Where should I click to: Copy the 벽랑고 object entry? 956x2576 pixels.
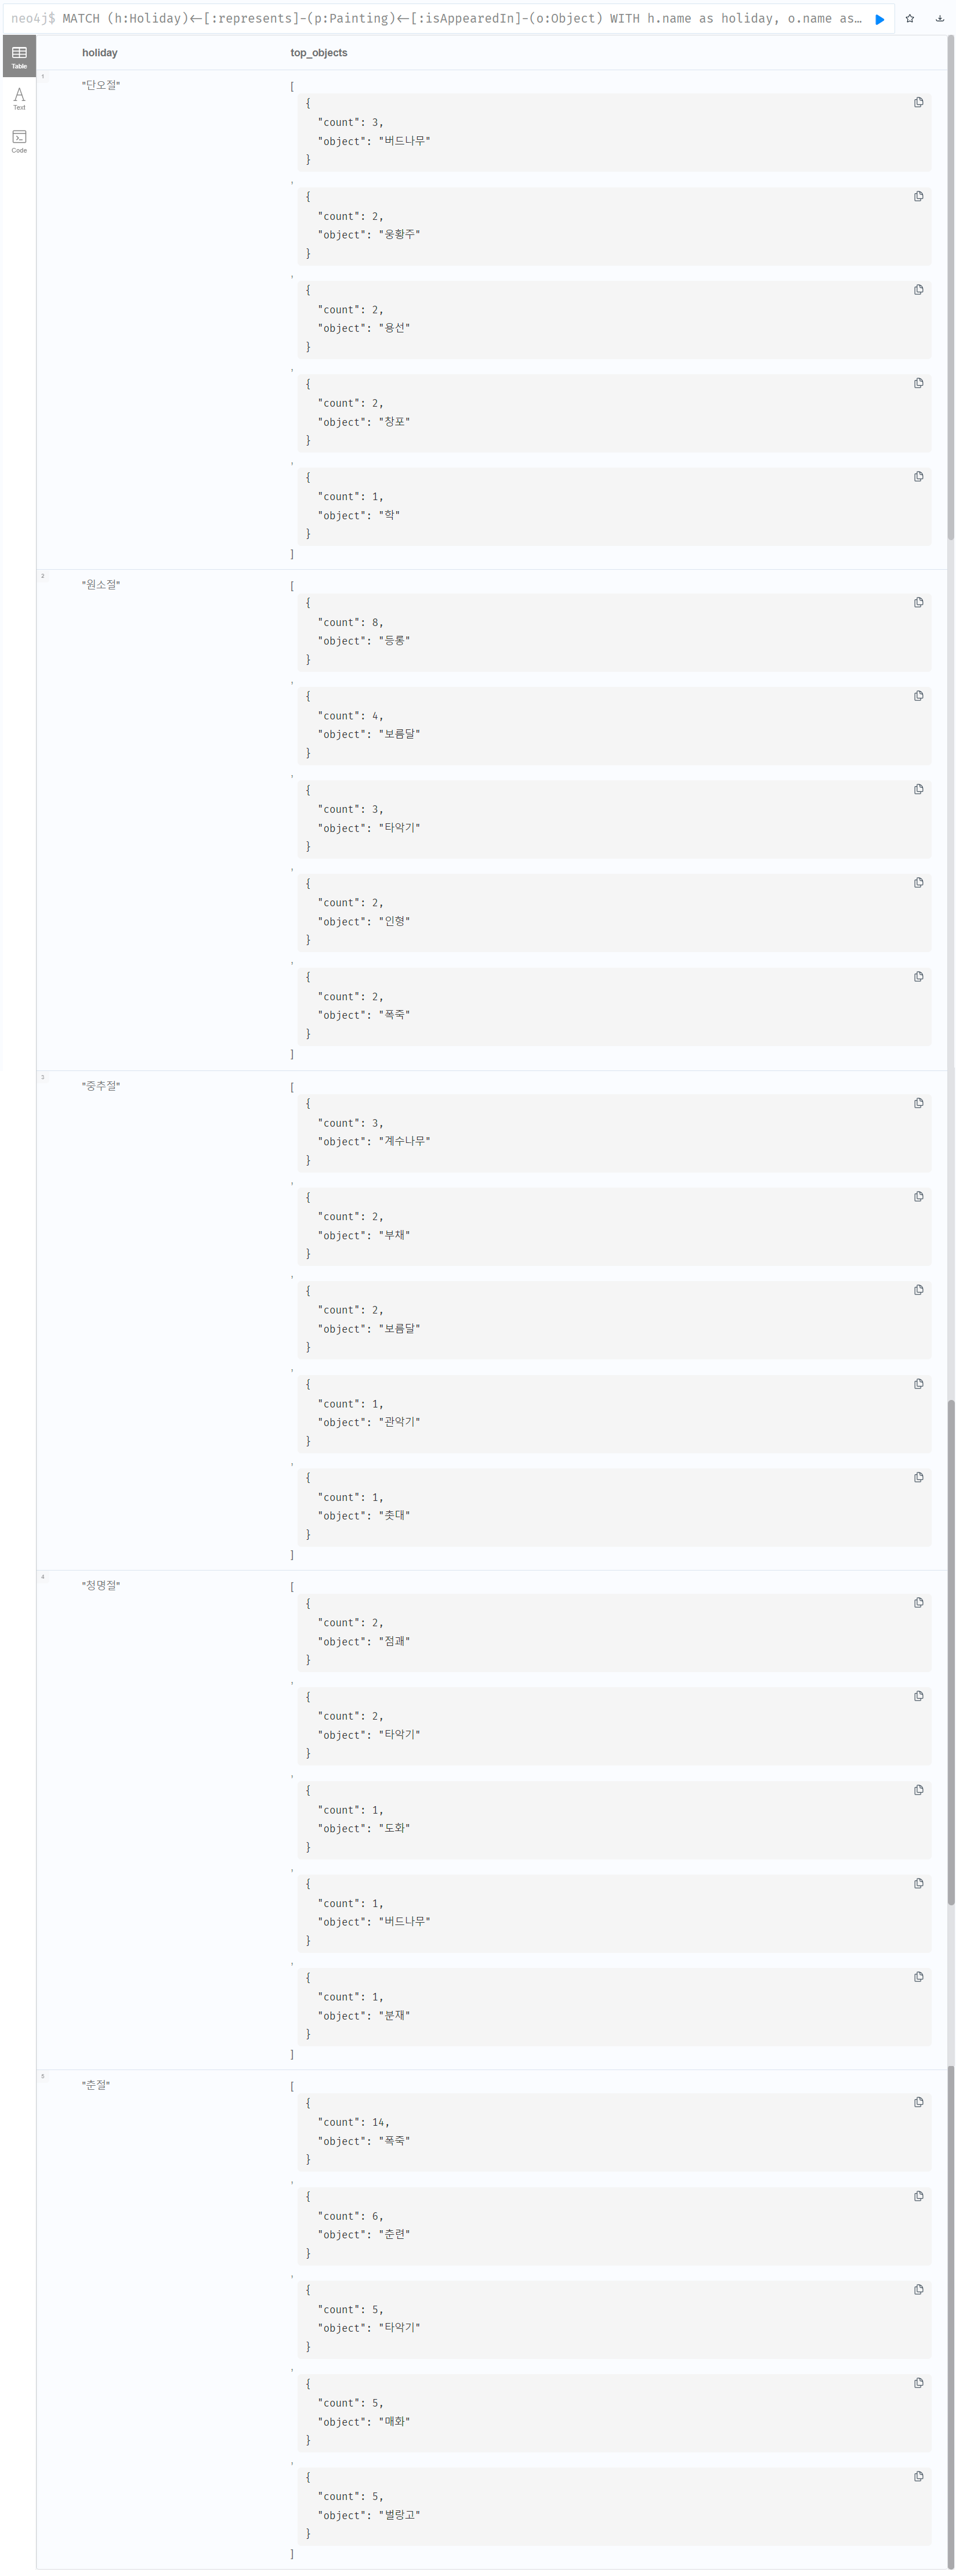918,2476
